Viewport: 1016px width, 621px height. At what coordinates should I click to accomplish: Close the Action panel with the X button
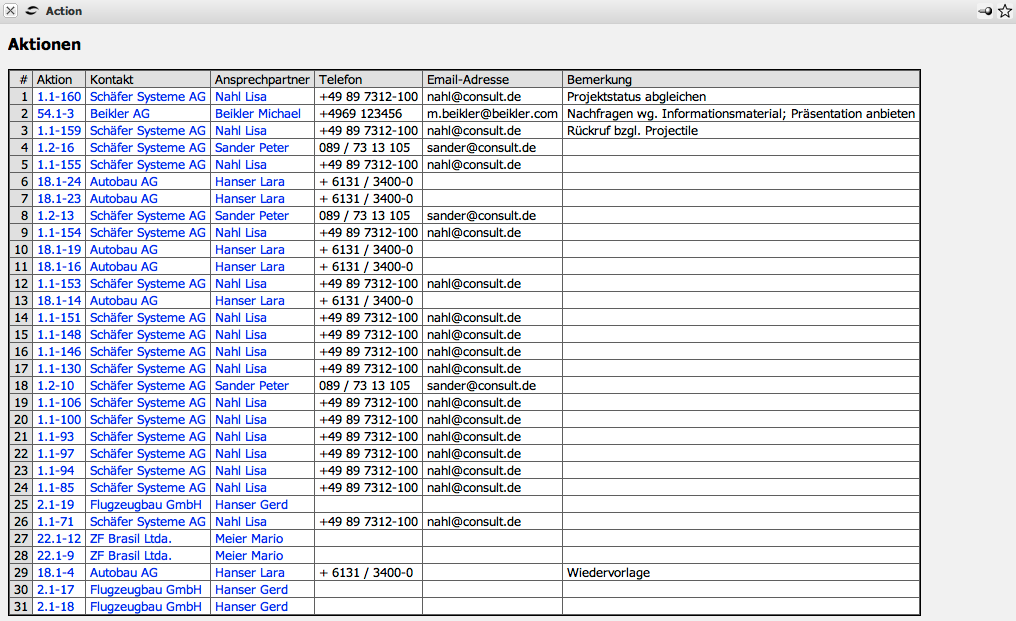[11, 11]
